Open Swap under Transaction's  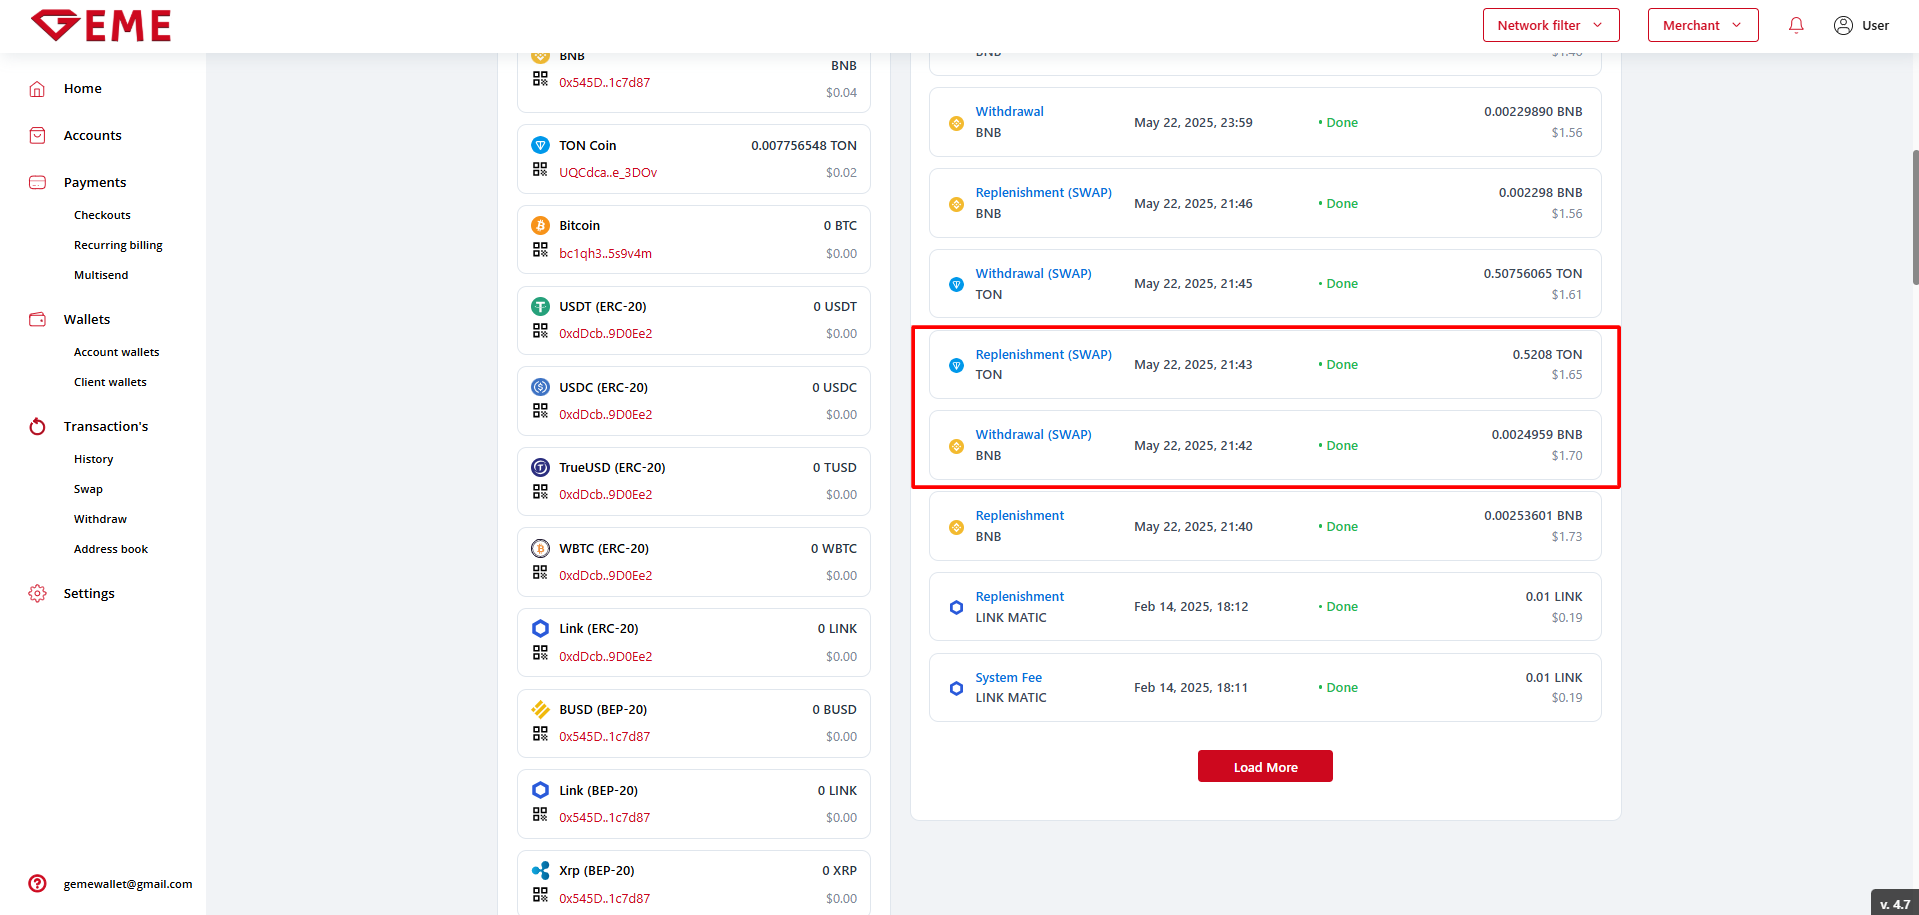(88, 489)
